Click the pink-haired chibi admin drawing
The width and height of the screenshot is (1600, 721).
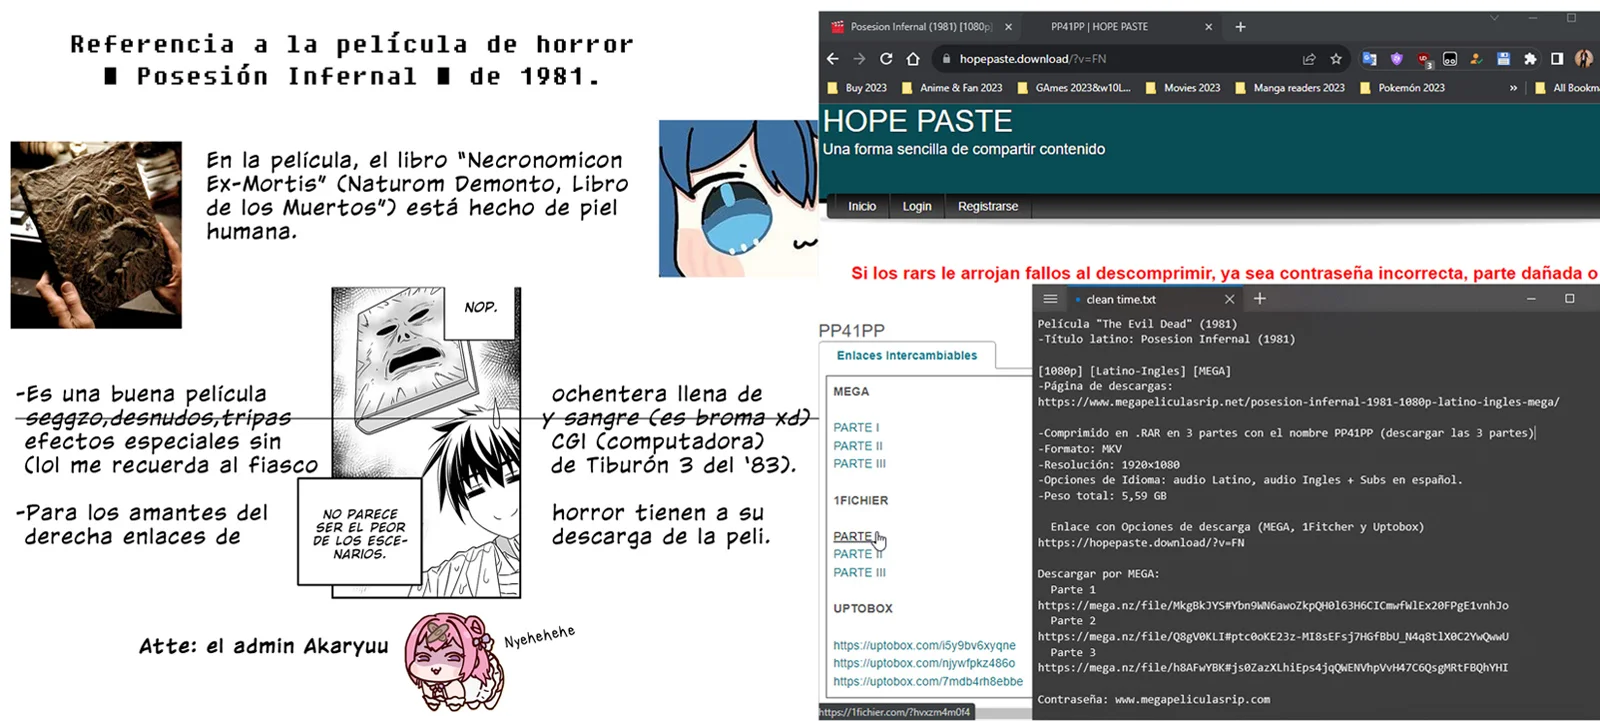pos(453,660)
